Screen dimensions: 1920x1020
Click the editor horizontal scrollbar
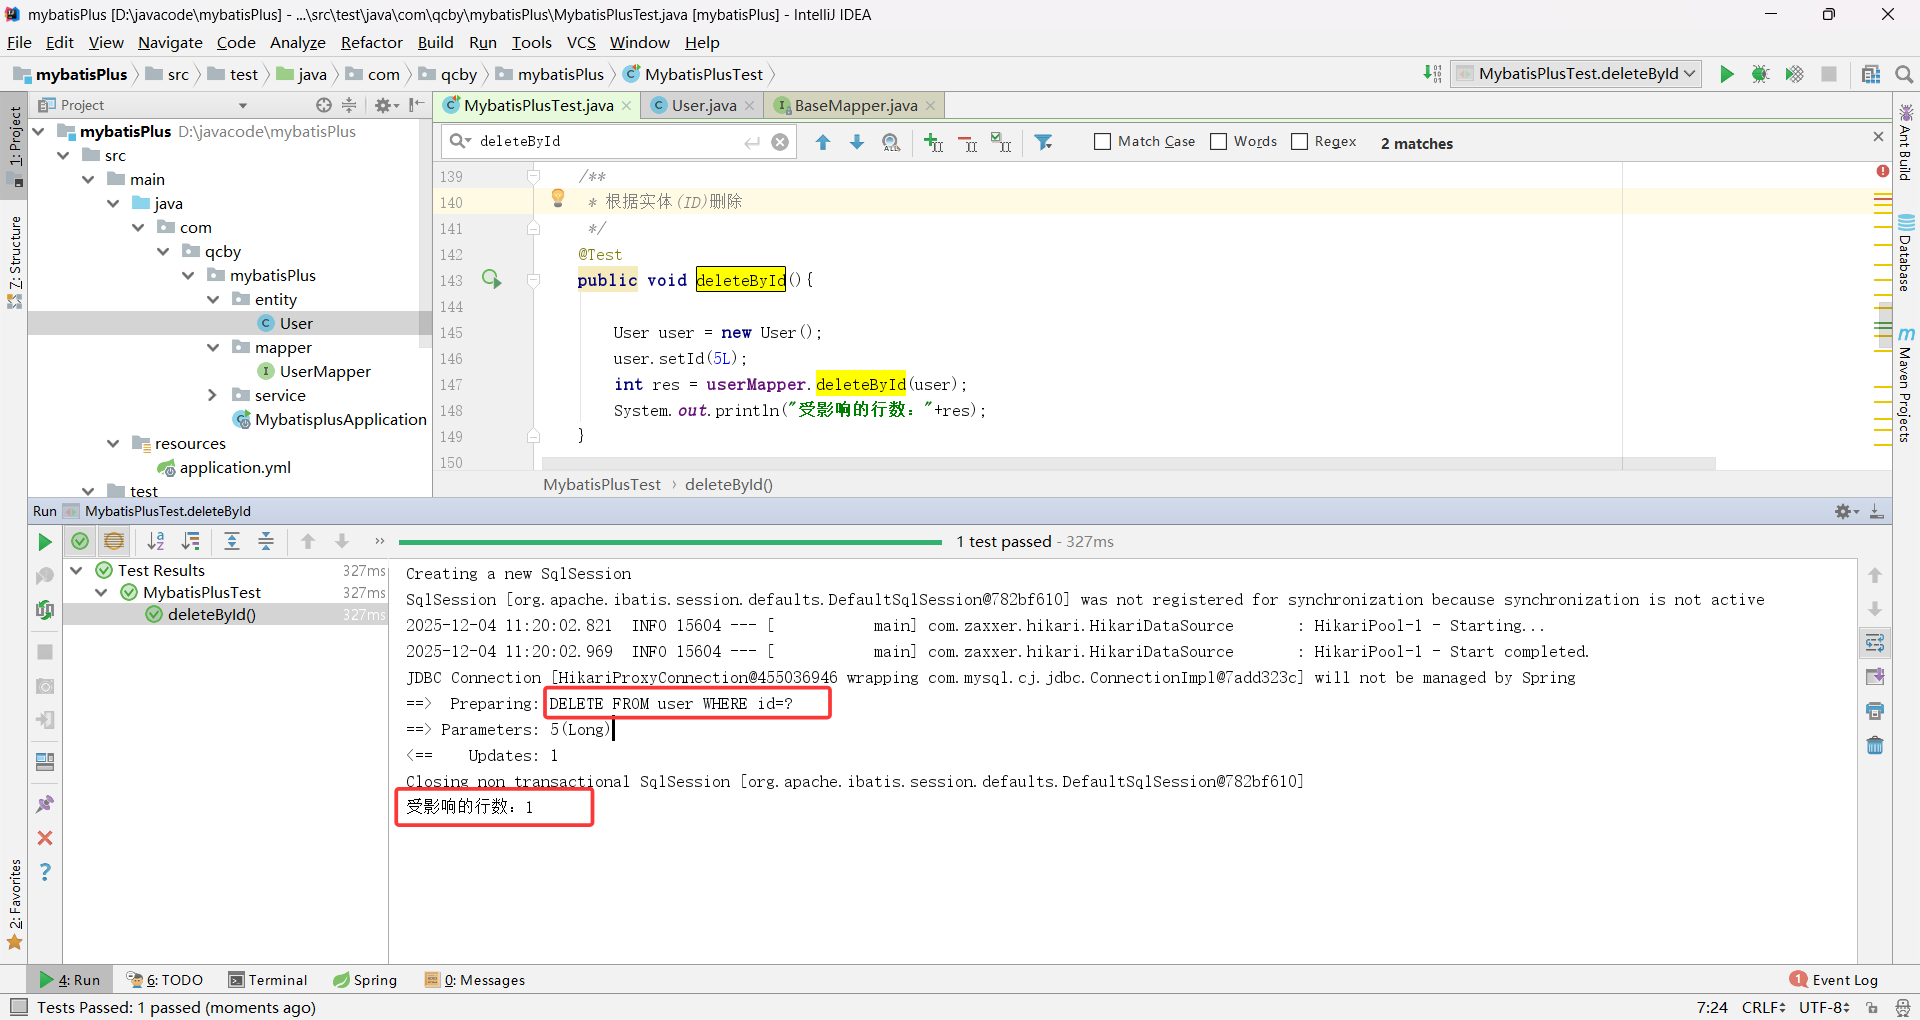(x=1129, y=463)
